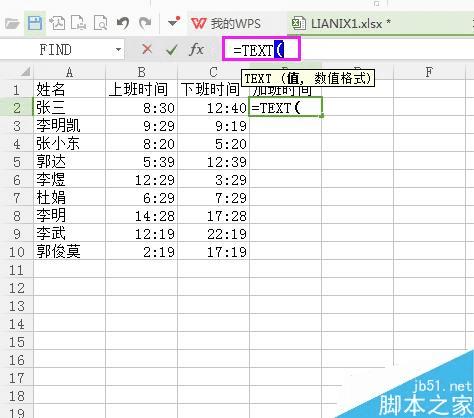Select column F header
The image size is (474, 418).
[x=429, y=72]
